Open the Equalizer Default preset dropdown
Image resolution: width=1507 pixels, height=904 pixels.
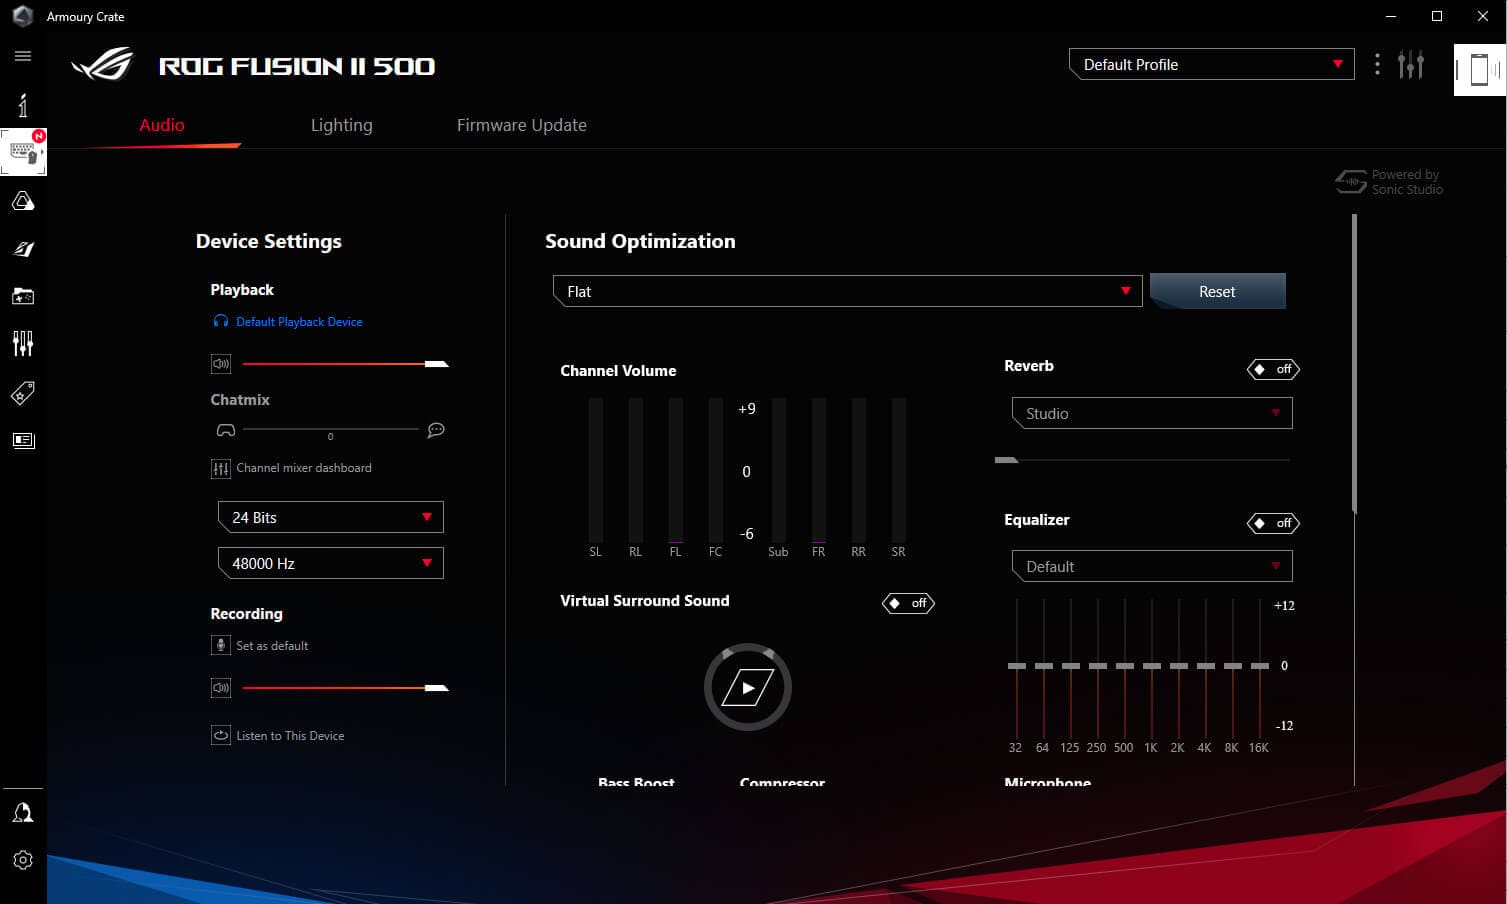pyautogui.click(x=1152, y=566)
